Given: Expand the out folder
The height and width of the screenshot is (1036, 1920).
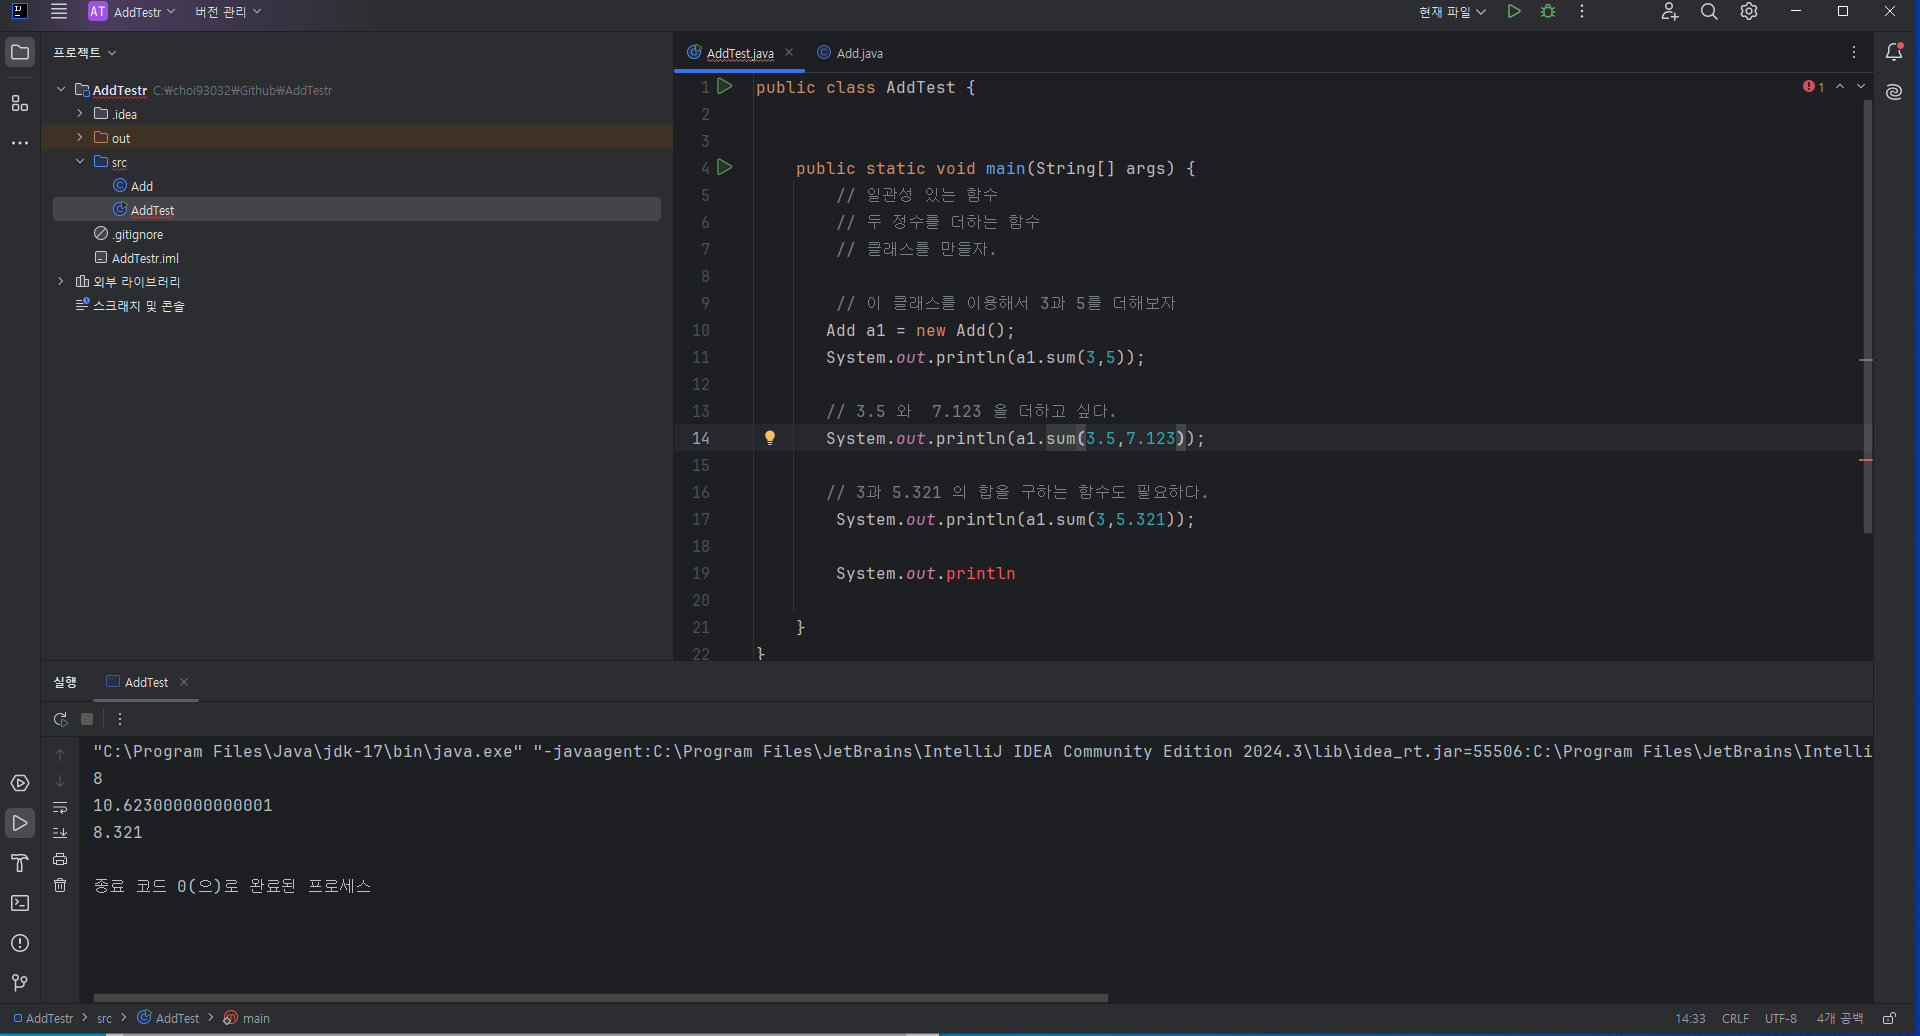Looking at the screenshot, I should point(80,138).
